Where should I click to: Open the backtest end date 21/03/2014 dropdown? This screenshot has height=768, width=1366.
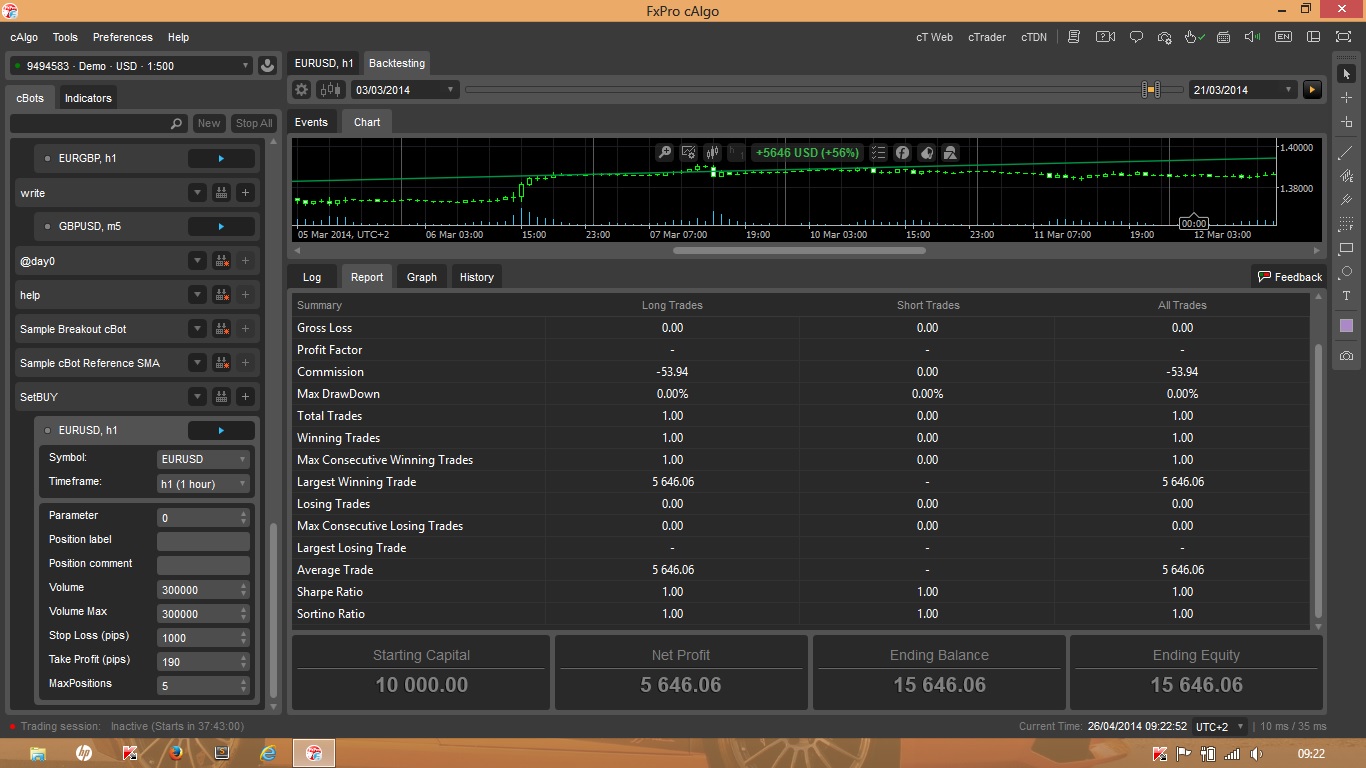[1243, 89]
